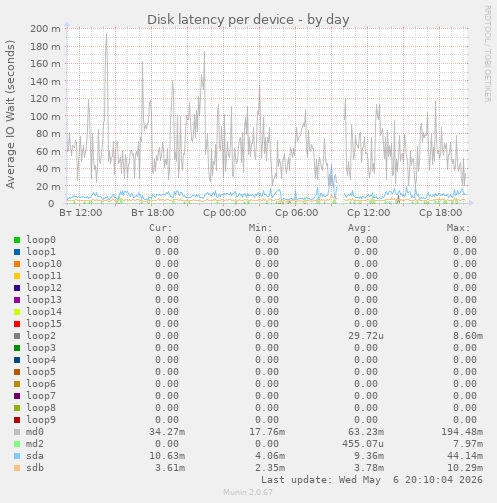Click the loop13 purple color swatch
This screenshot has width=497, height=503.
tap(17, 300)
